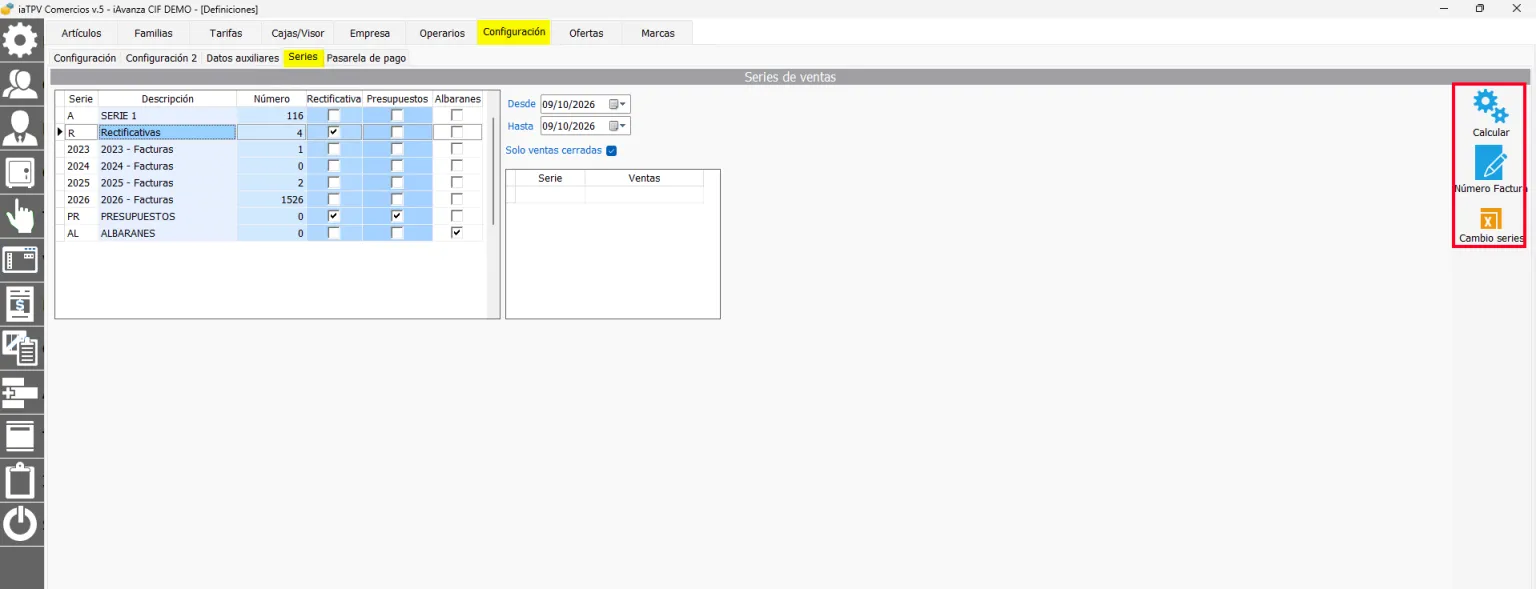The height and width of the screenshot is (589, 1536).
Task: Click the calendar icon in the Hasta field
Action: 614,126
